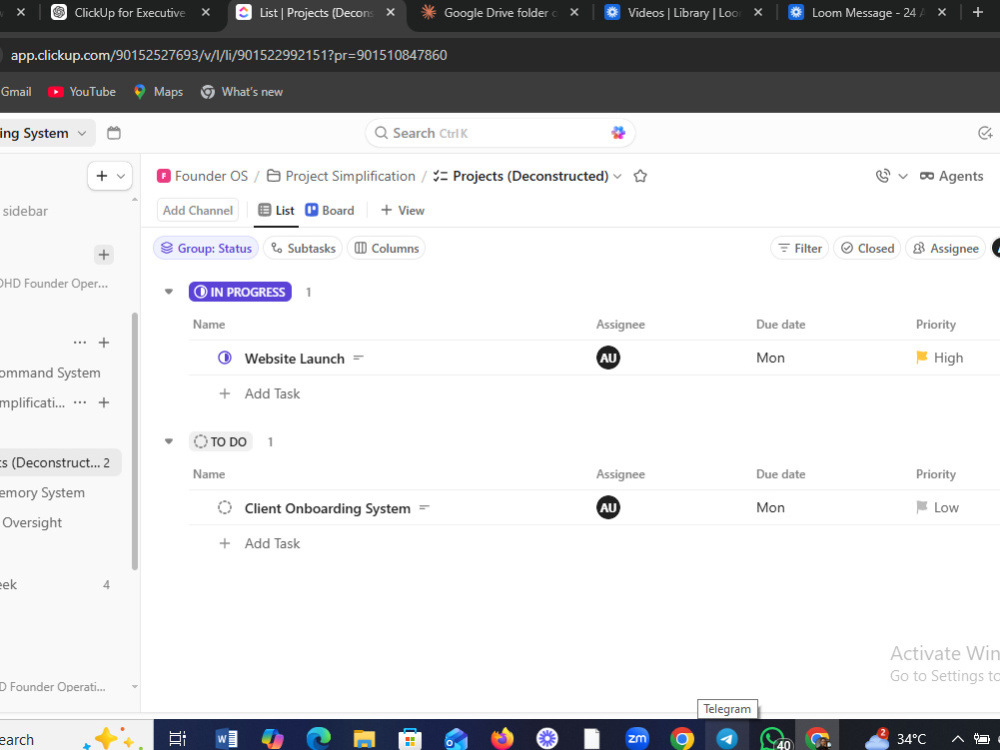The width and height of the screenshot is (1000, 750).
Task: Switch to Google Drive folder browser tab
Action: point(501,13)
